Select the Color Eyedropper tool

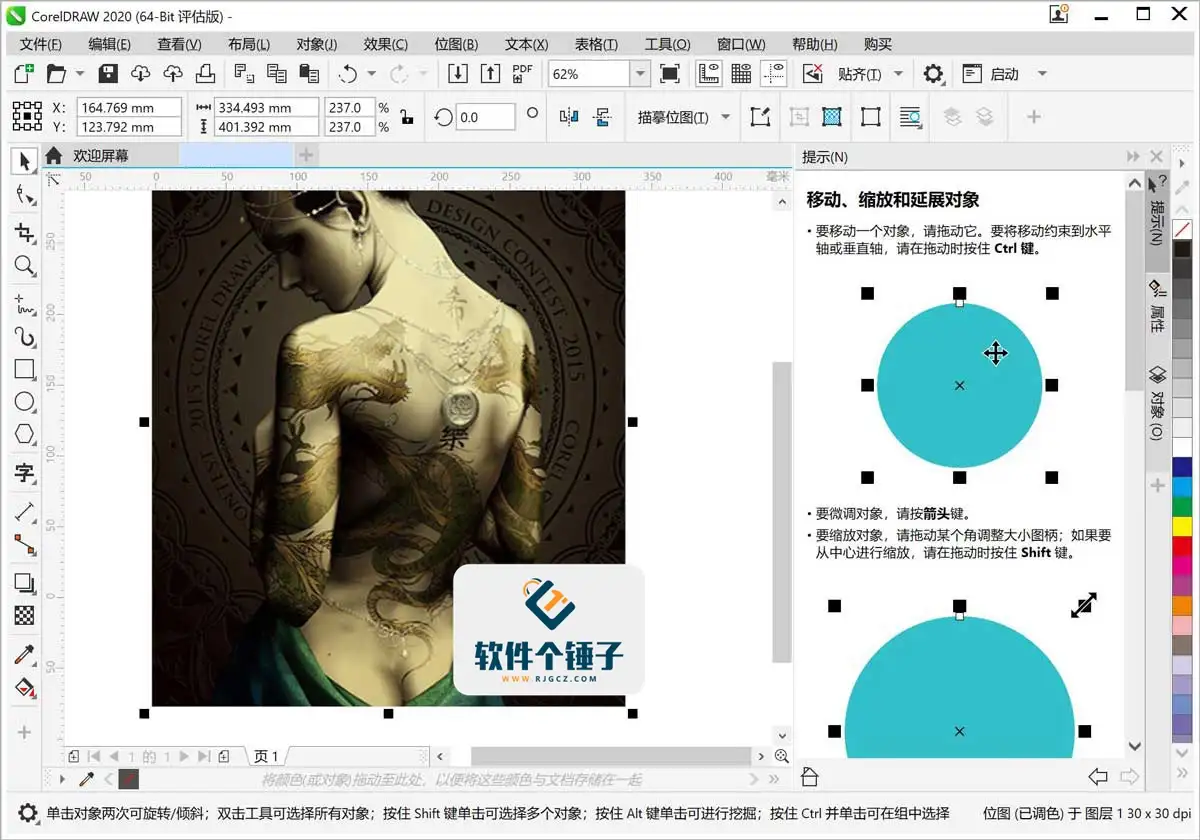[25, 655]
